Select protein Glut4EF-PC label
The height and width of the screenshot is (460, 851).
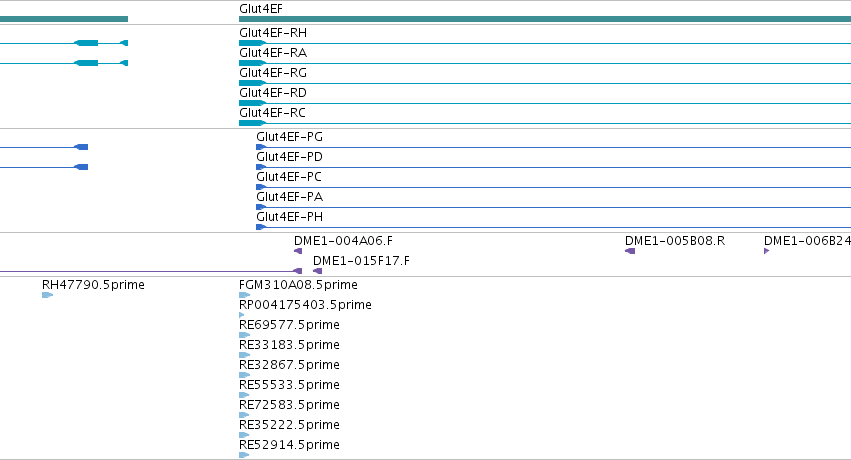[x=289, y=177]
